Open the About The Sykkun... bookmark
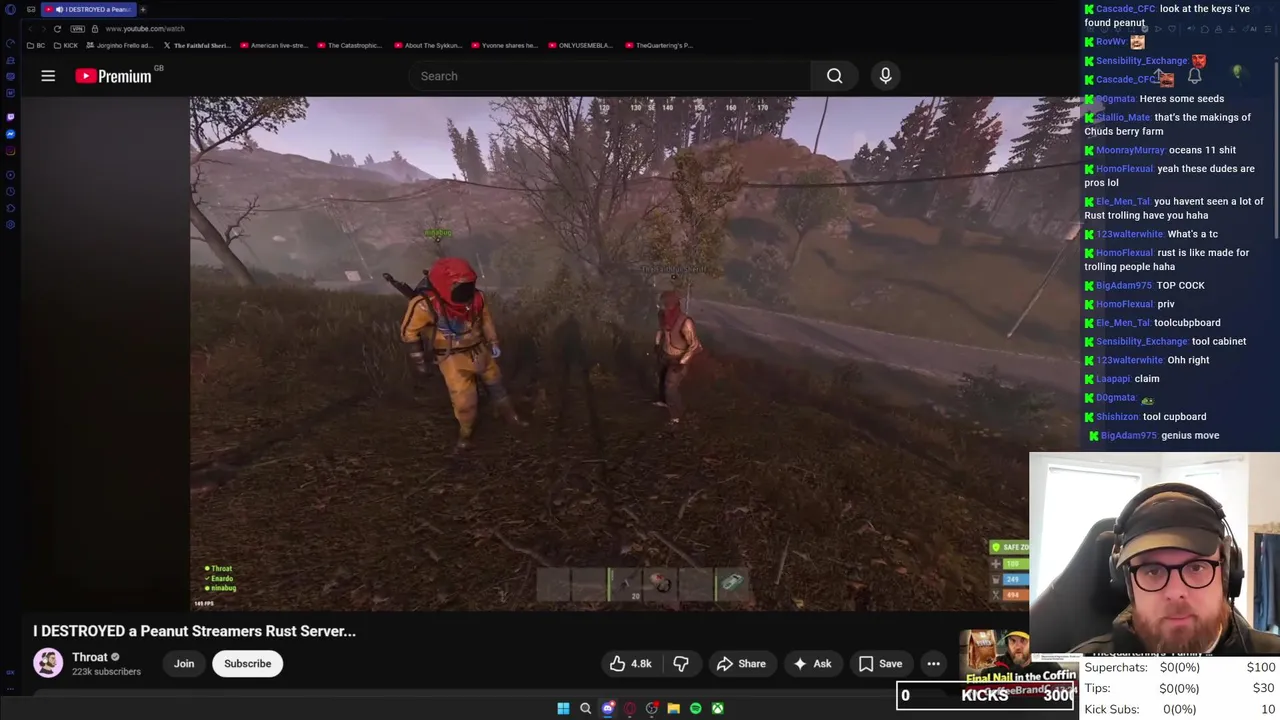 click(428, 45)
